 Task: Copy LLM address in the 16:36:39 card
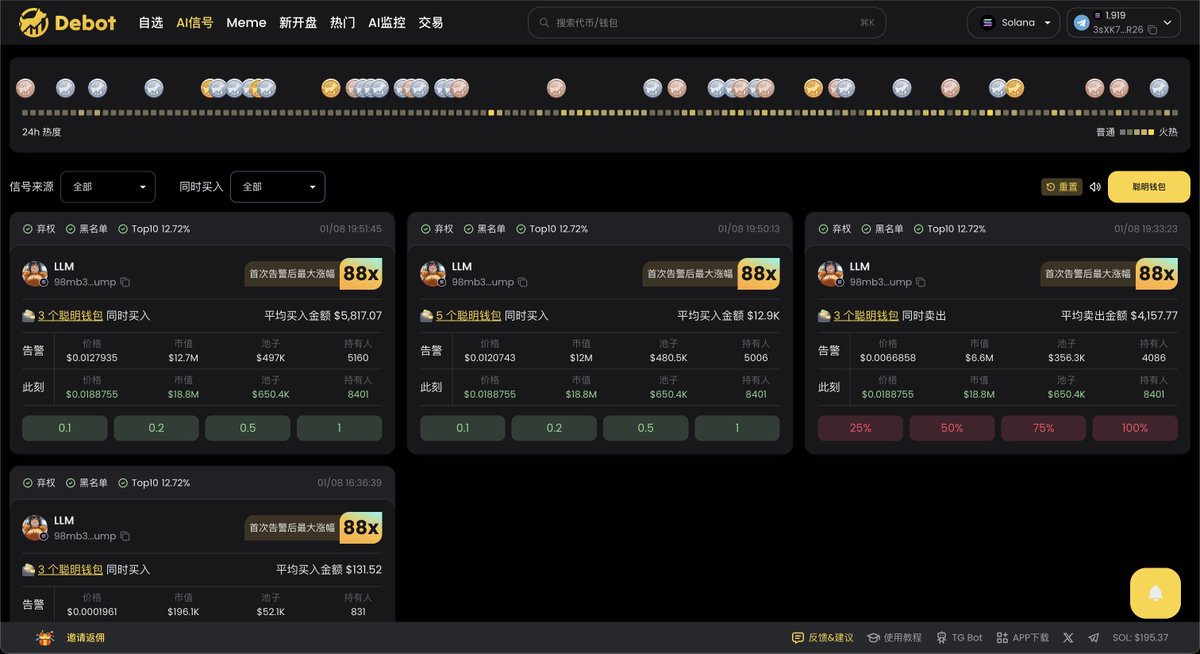click(125, 536)
